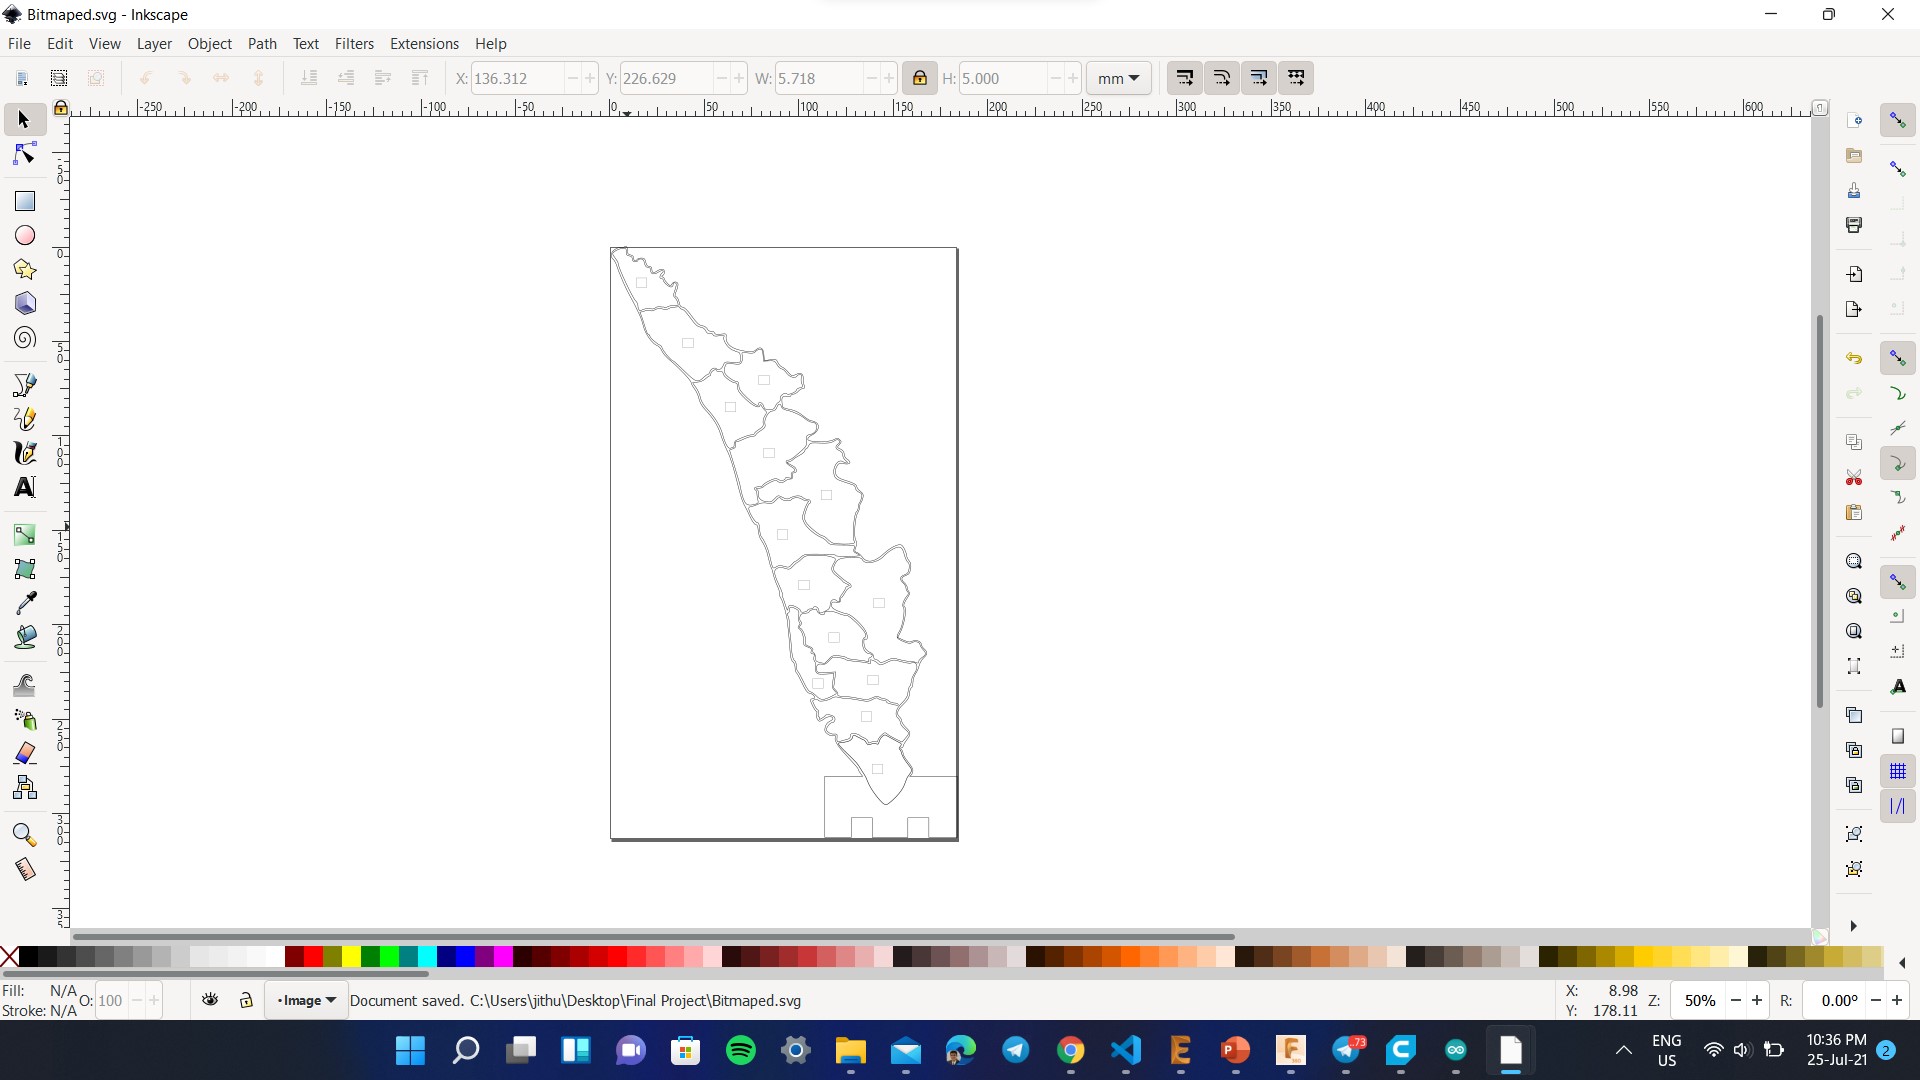Image resolution: width=1920 pixels, height=1080 pixels.
Task: Select the Text tool
Action: coord(25,487)
